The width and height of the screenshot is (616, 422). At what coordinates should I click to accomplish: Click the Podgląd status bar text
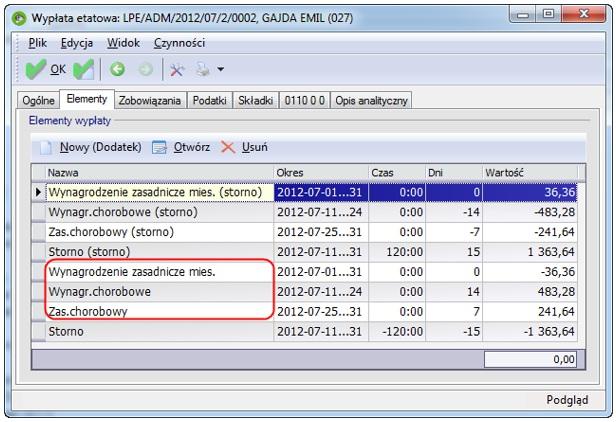point(567,400)
